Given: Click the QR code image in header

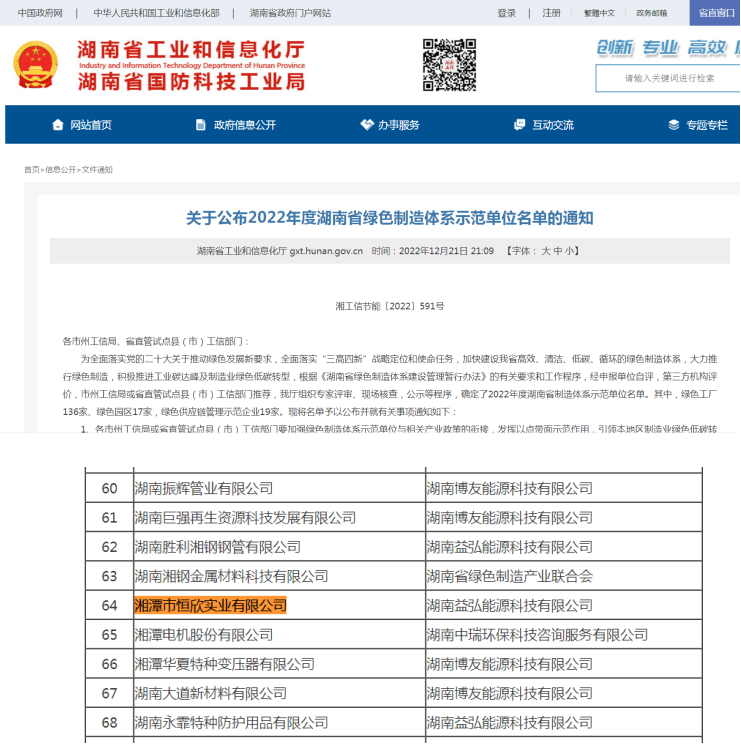Looking at the screenshot, I should coord(449,66).
